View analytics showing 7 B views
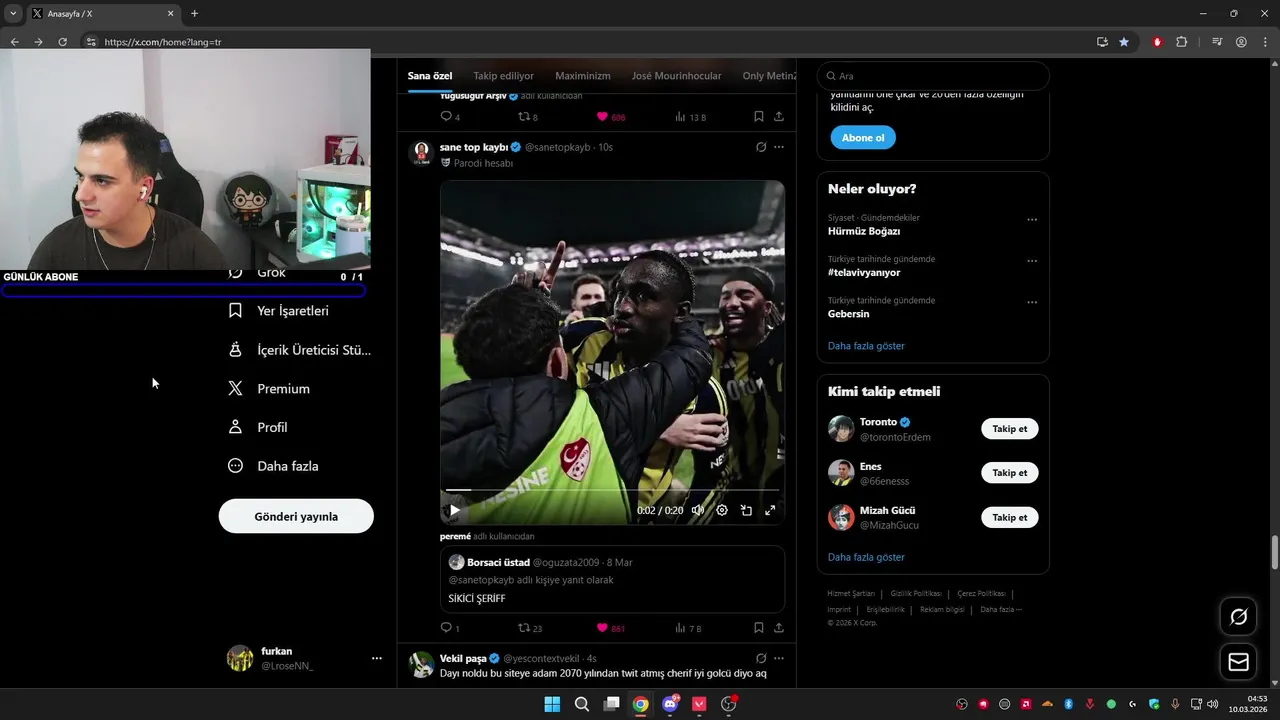This screenshot has height=720, width=1280. click(688, 628)
